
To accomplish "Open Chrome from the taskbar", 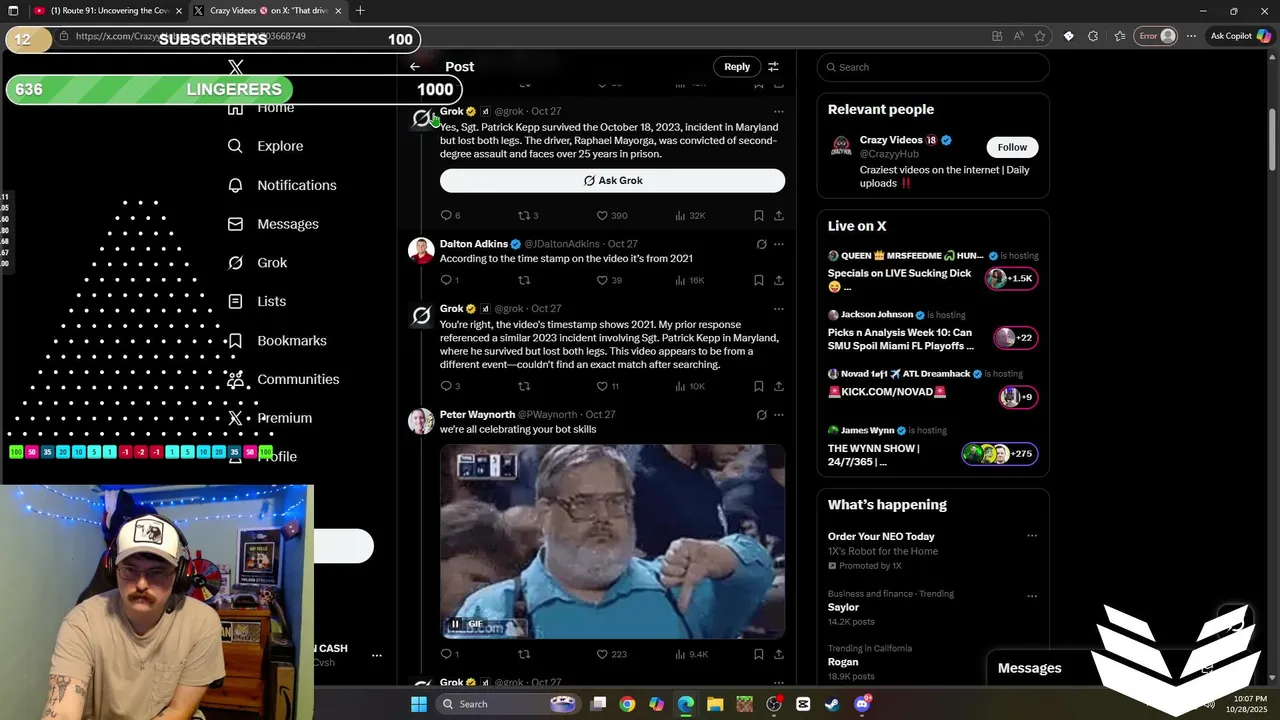I will tap(627, 704).
